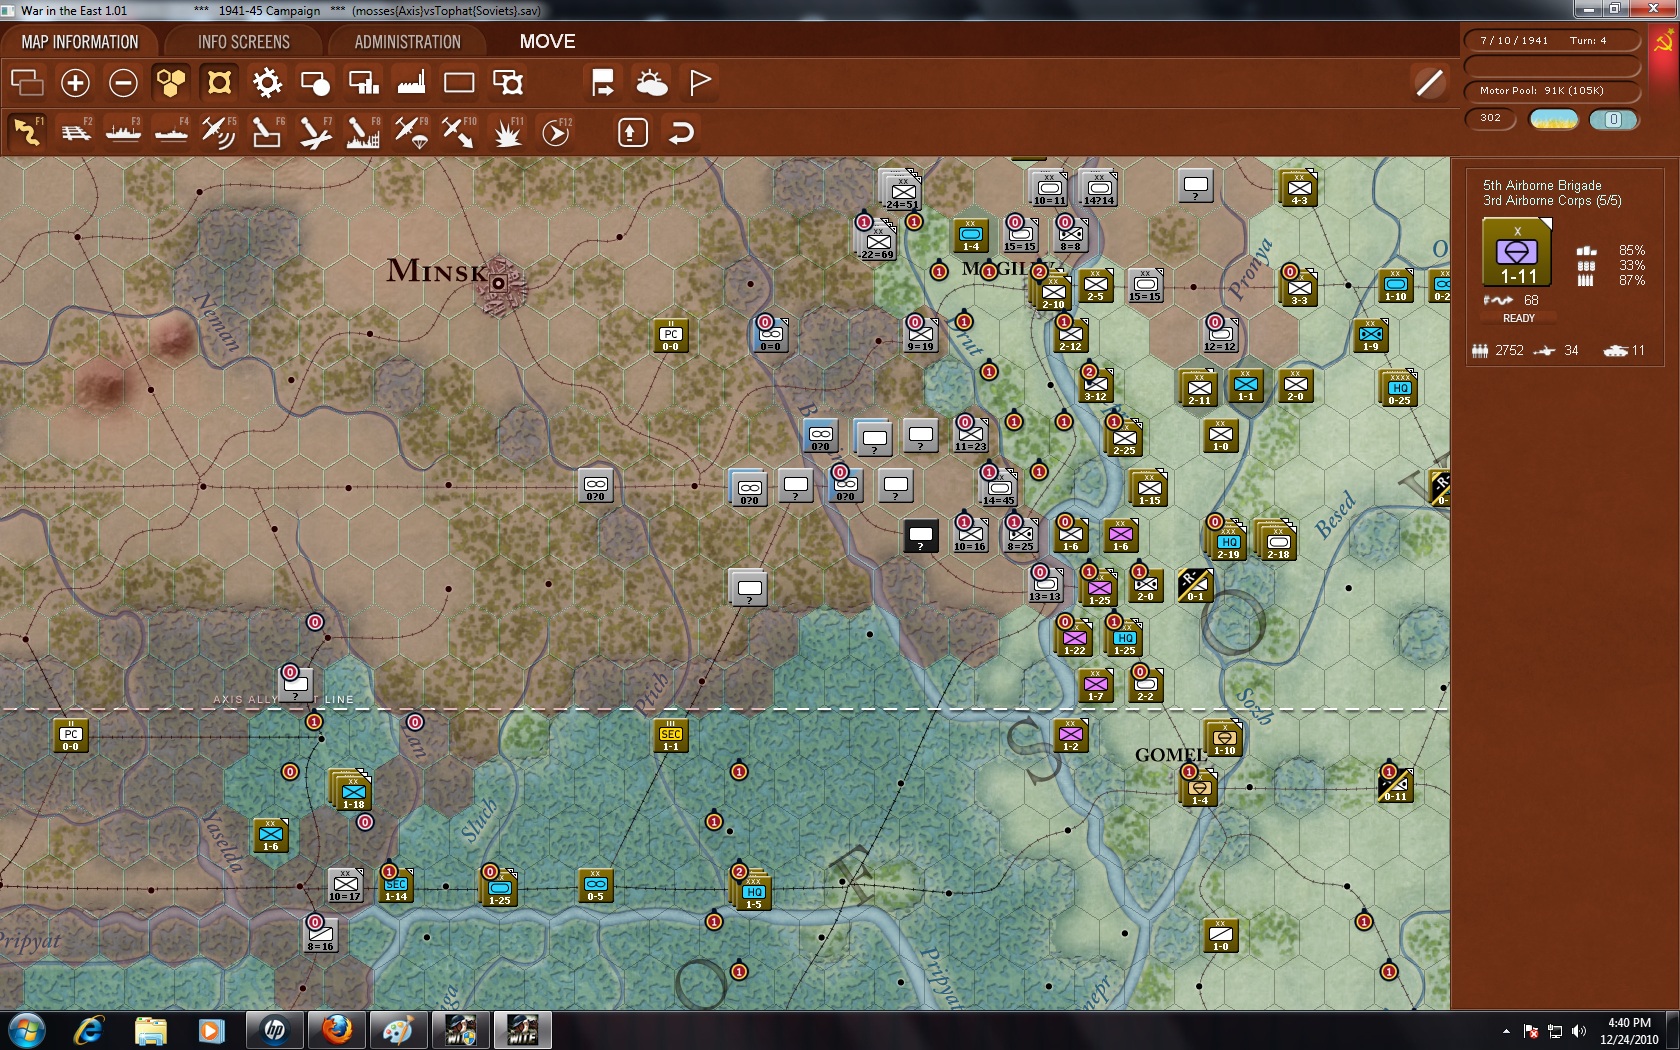The width and height of the screenshot is (1680, 1050).
Task: Open Windows Explorer folder in taskbar
Action: point(150,1030)
